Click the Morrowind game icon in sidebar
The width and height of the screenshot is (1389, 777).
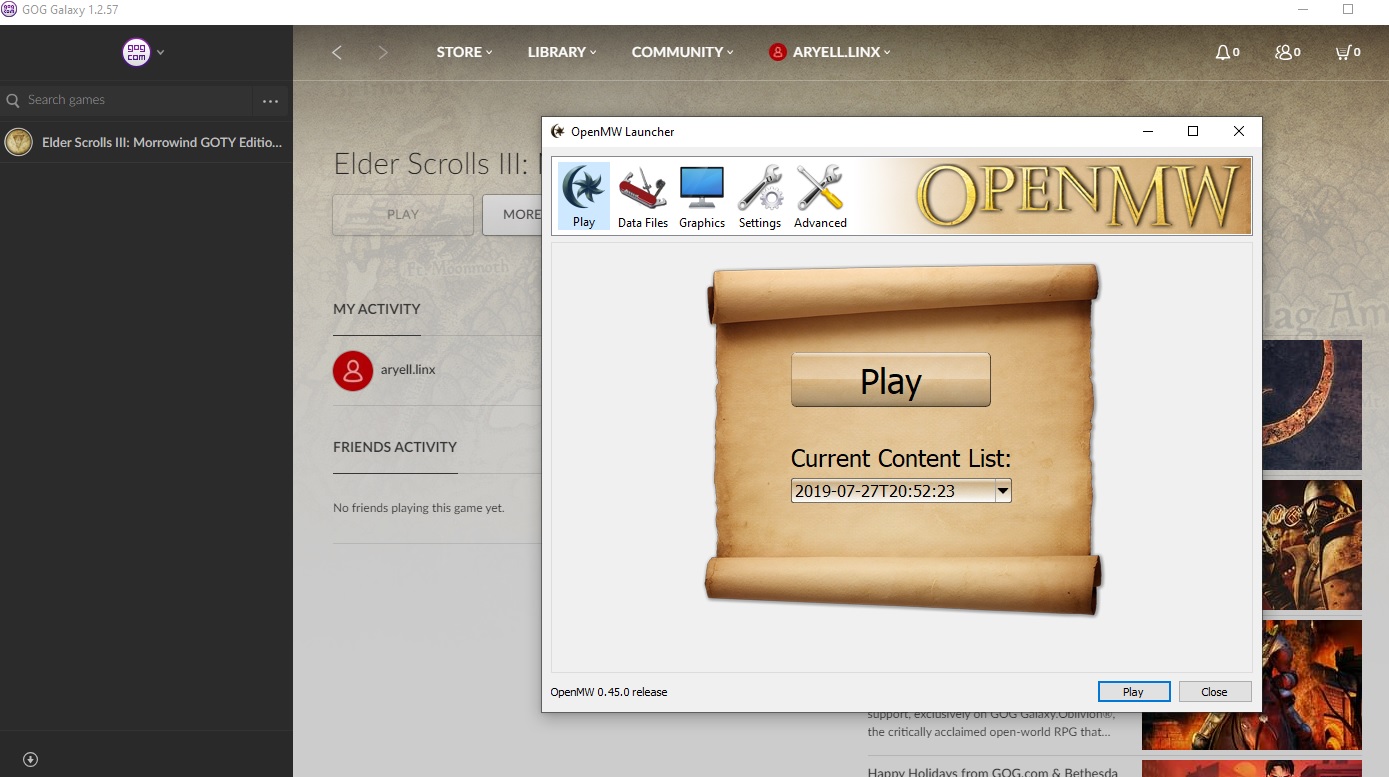[18, 142]
